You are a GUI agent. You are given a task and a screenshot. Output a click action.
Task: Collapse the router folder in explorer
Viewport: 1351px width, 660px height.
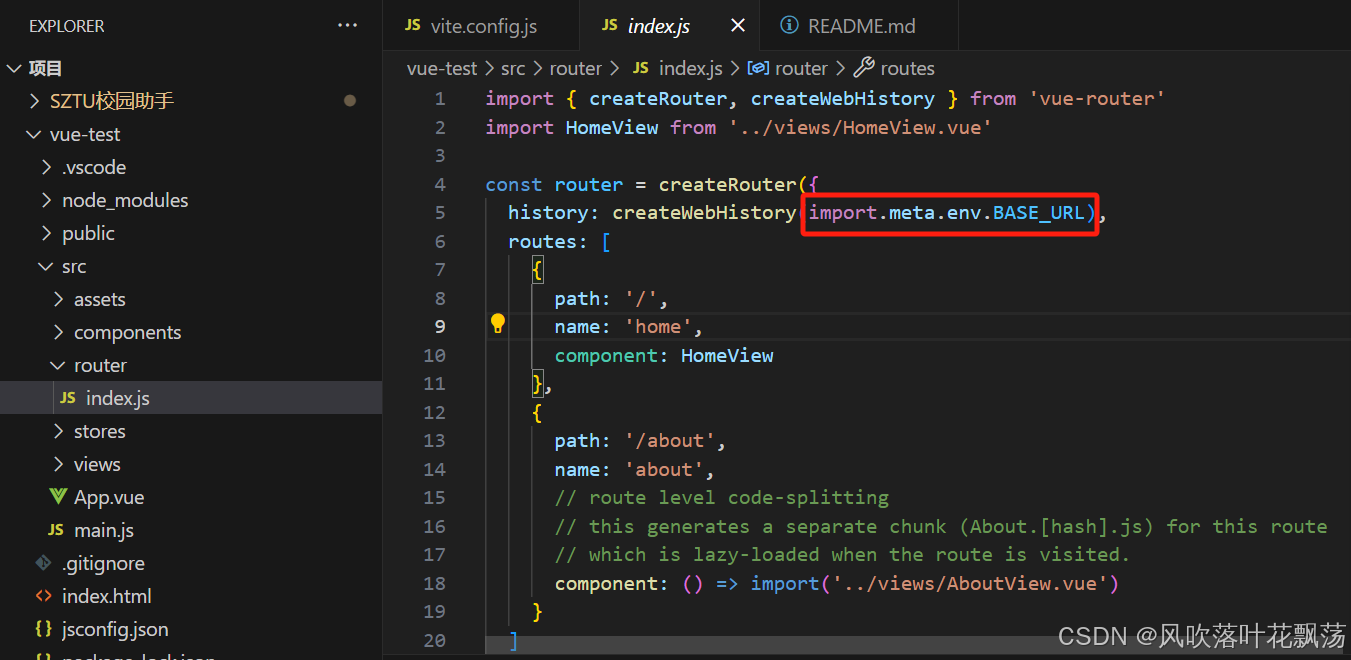click(x=59, y=365)
